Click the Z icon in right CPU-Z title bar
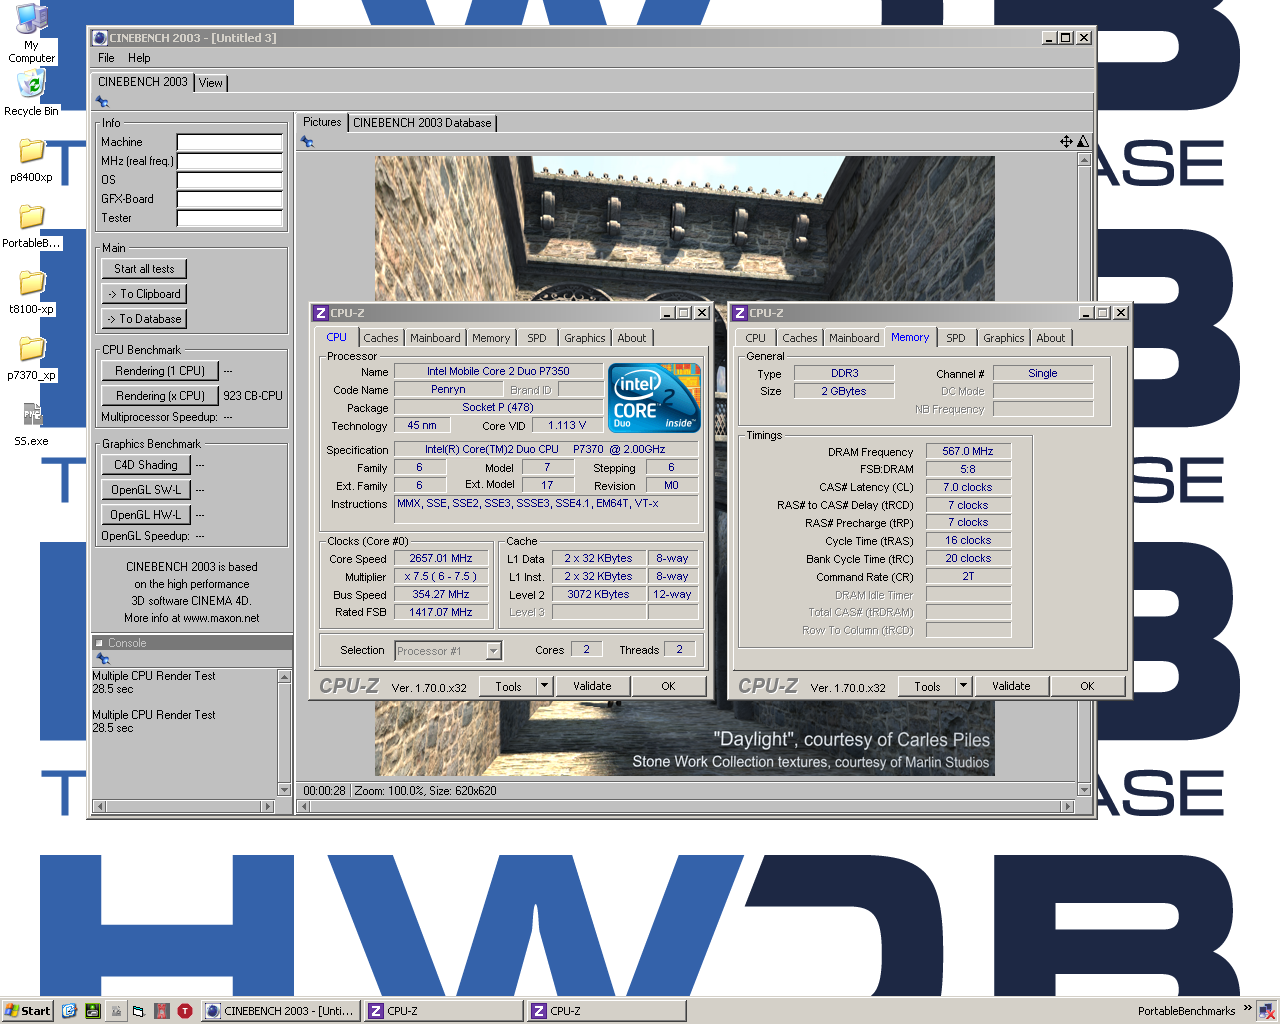 tap(740, 313)
